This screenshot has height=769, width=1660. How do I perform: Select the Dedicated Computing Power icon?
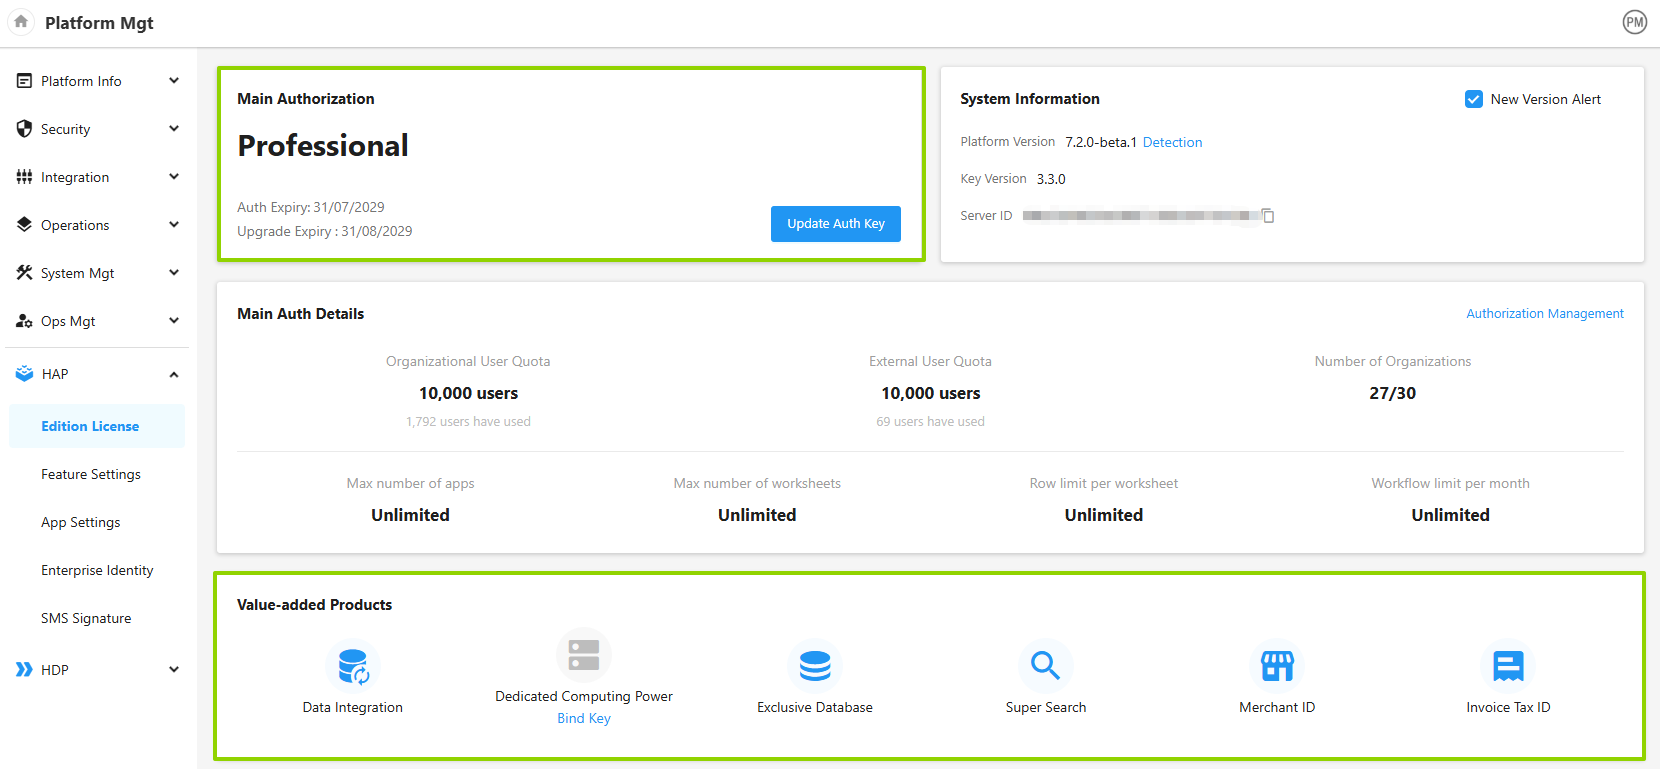click(x=584, y=655)
